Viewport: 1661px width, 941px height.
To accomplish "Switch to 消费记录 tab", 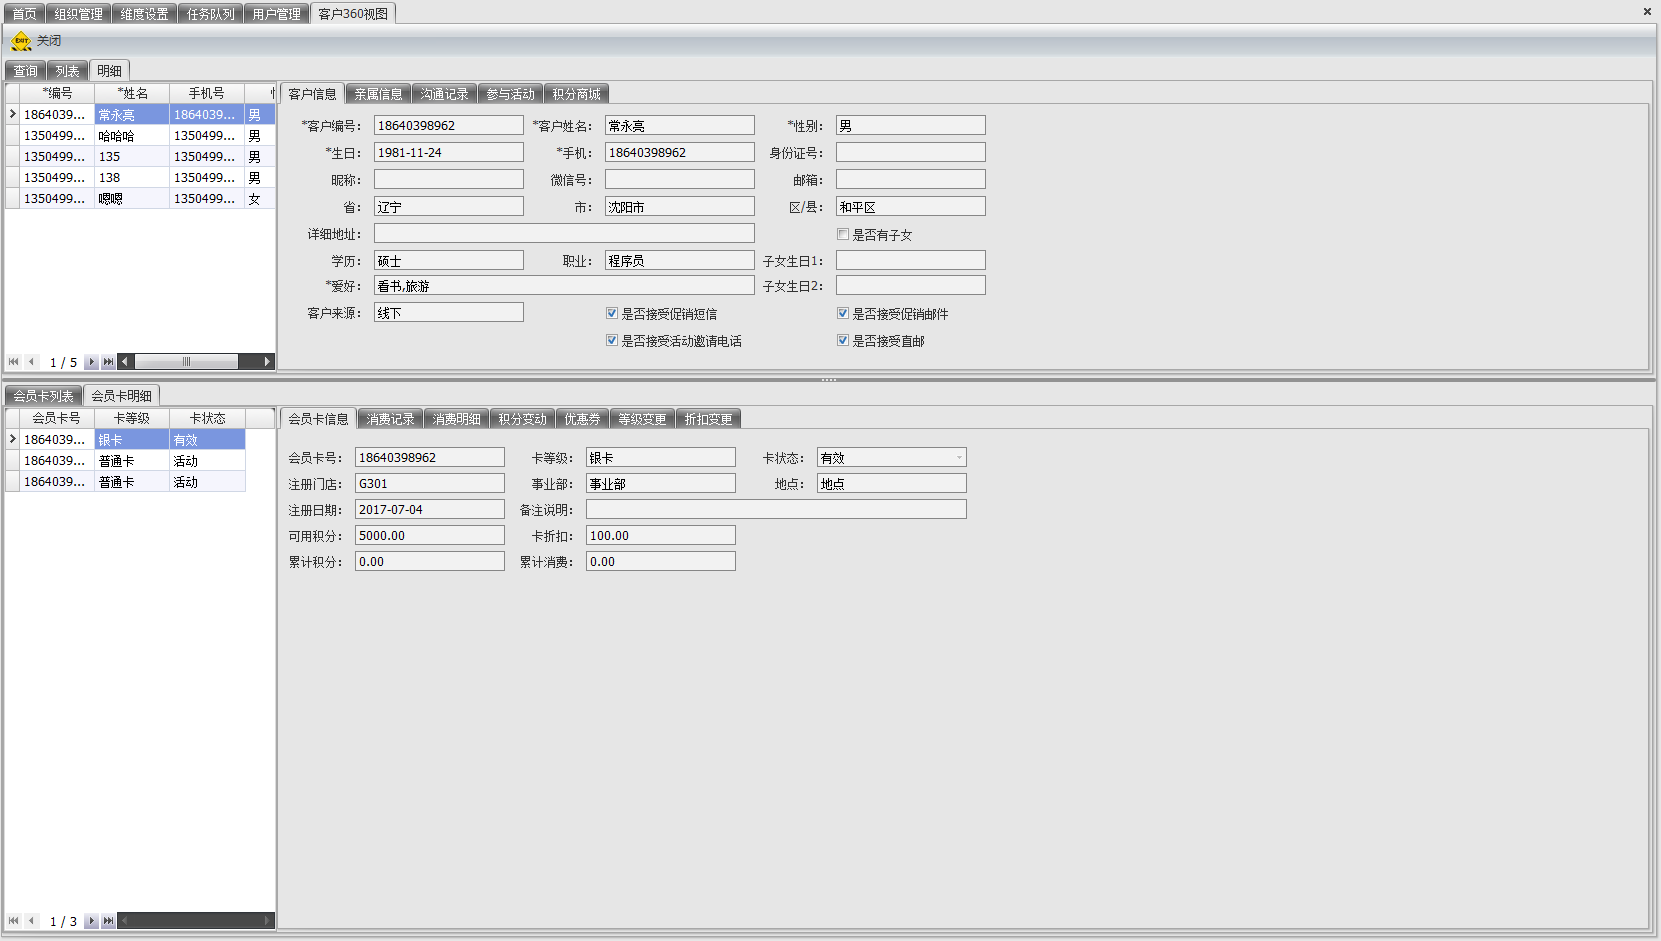I will [x=390, y=419].
